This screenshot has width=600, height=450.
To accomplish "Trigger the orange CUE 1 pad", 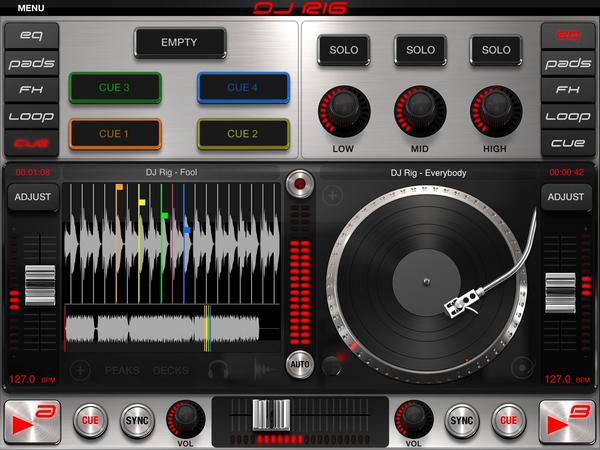I will (115, 134).
